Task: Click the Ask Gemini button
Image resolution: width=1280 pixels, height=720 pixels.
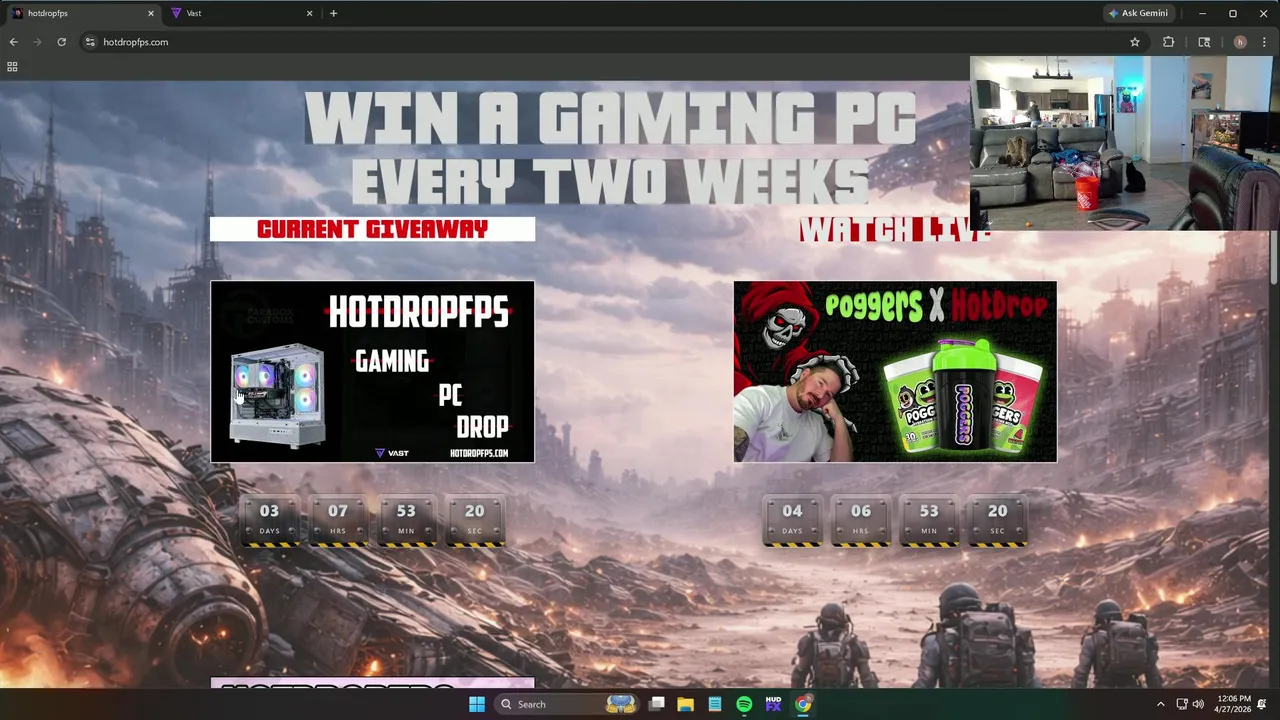Action: pos(1138,13)
